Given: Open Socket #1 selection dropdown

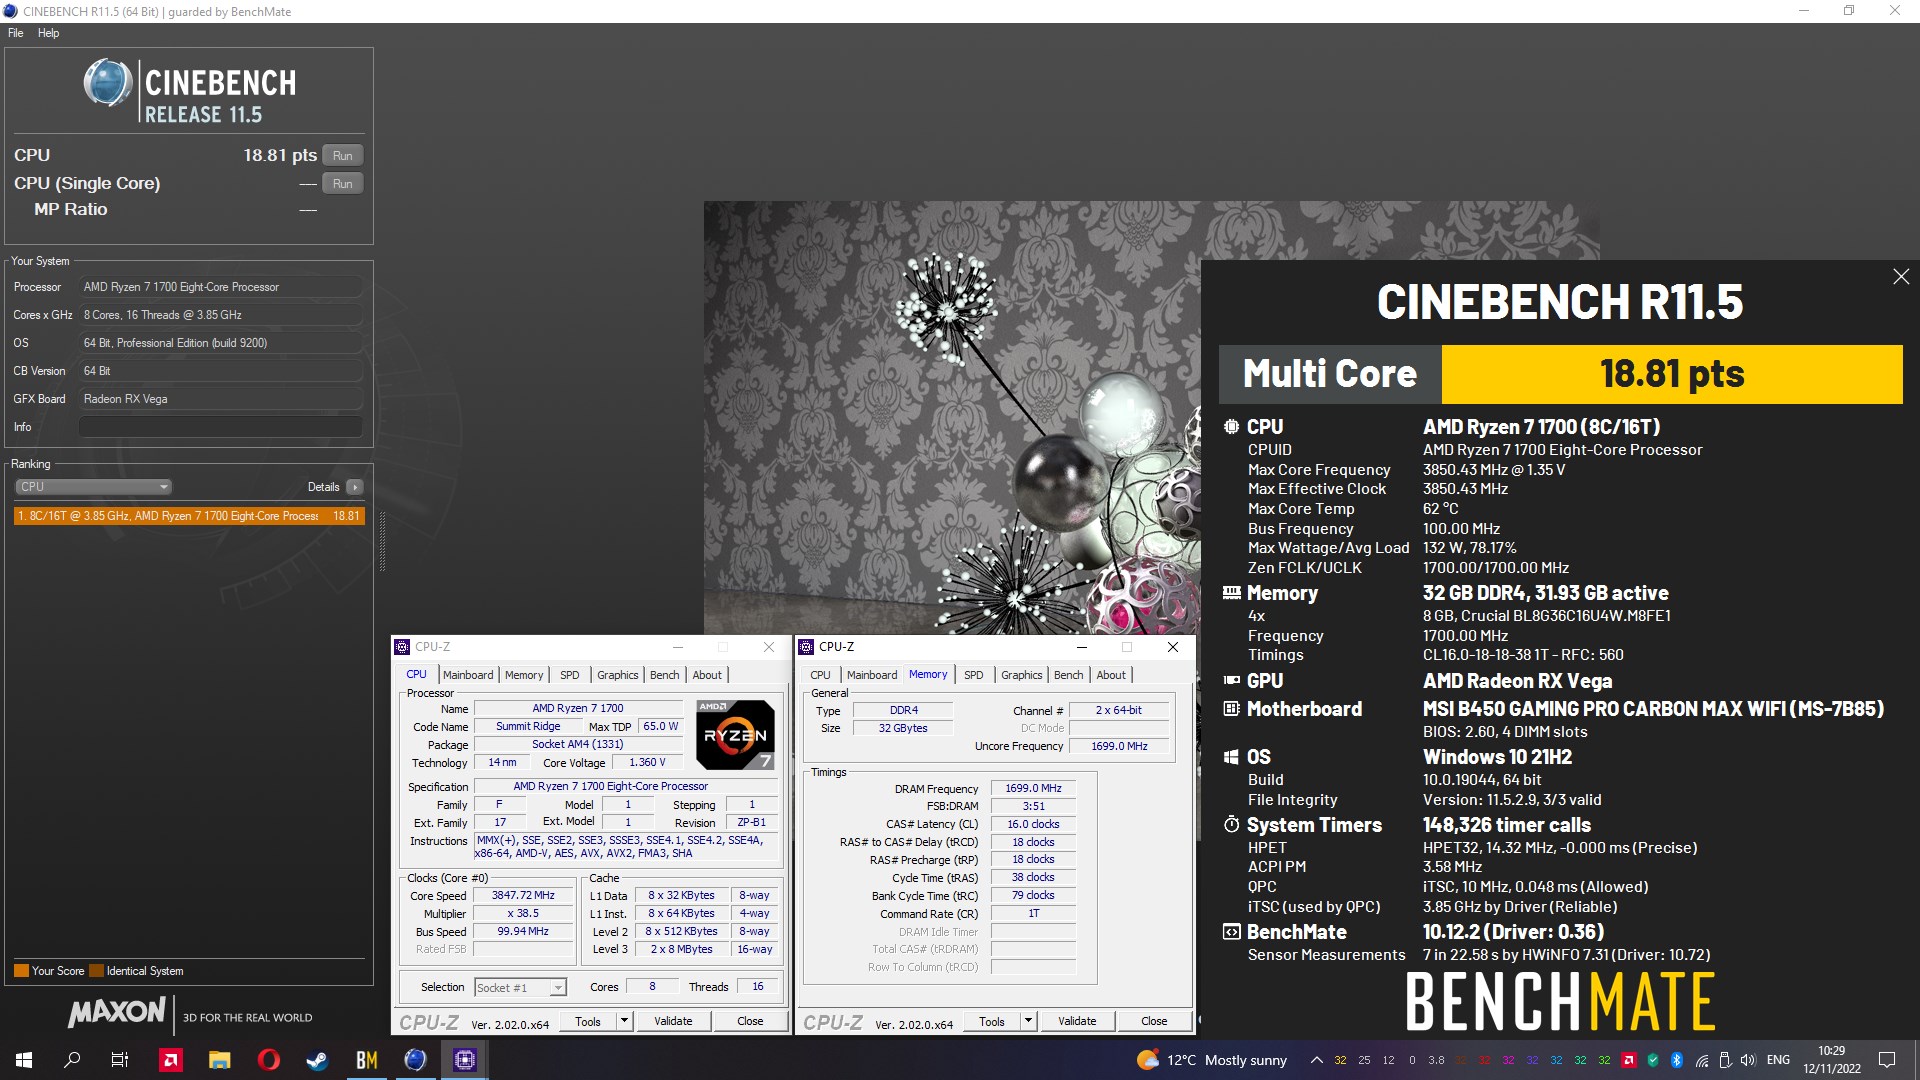Looking at the screenshot, I should pyautogui.click(x=520, y=988).
